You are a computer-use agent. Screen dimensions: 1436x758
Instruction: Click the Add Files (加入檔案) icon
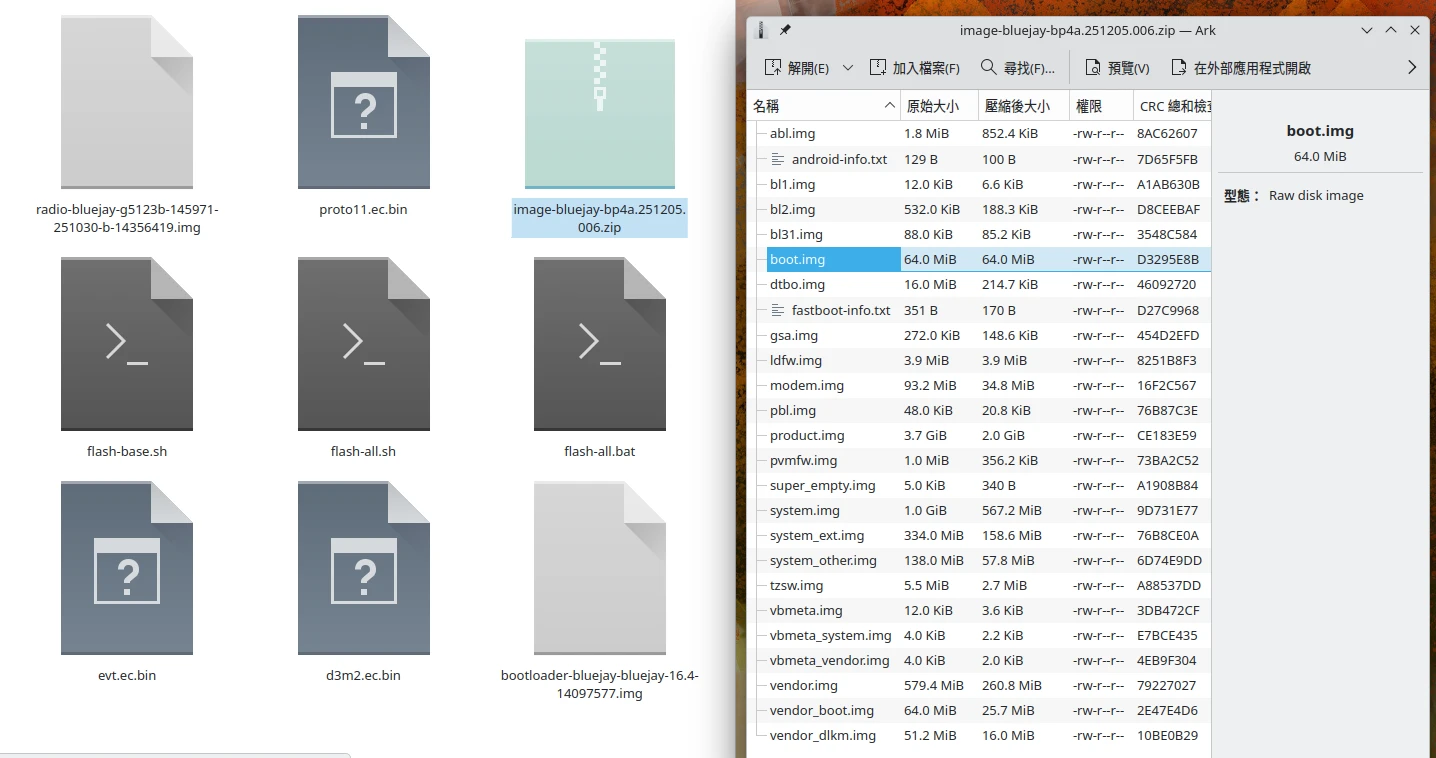click(x=878, y=68)
